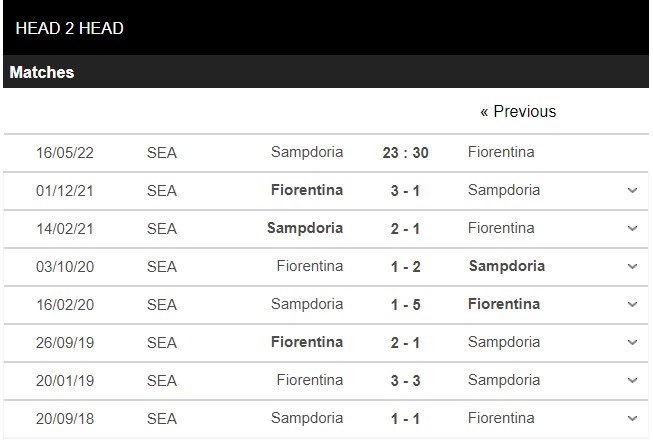The image size is (653, 444).
Task: Click the HEAD 2 HEAD title bar
Action: click(x=70, y=28)
